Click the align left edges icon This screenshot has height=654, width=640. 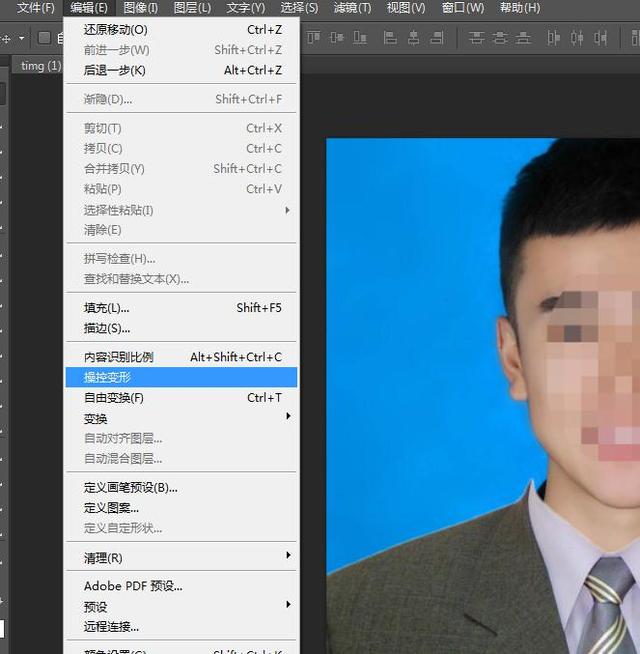point(390,38)
